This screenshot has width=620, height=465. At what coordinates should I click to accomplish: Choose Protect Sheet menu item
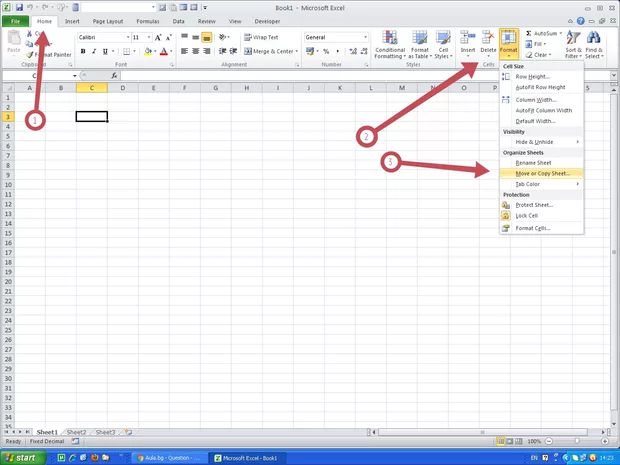click(x=542, y=205)
